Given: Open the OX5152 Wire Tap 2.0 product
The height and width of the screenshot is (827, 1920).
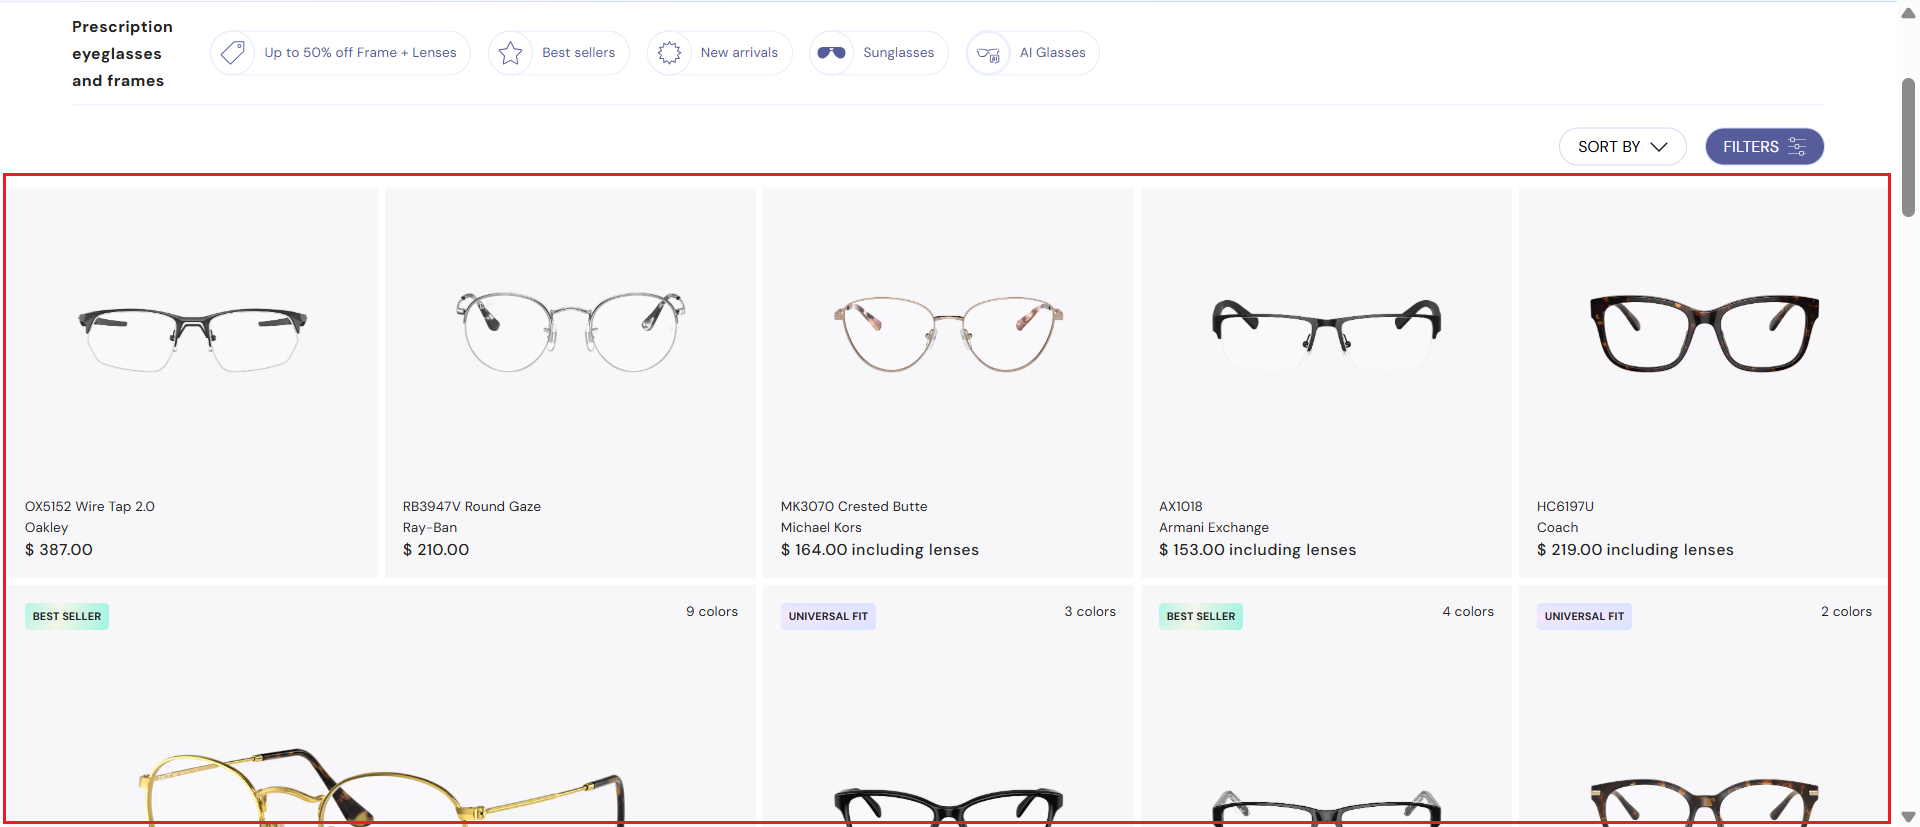Looking at the screenshot, I should [x=90, y=506].
